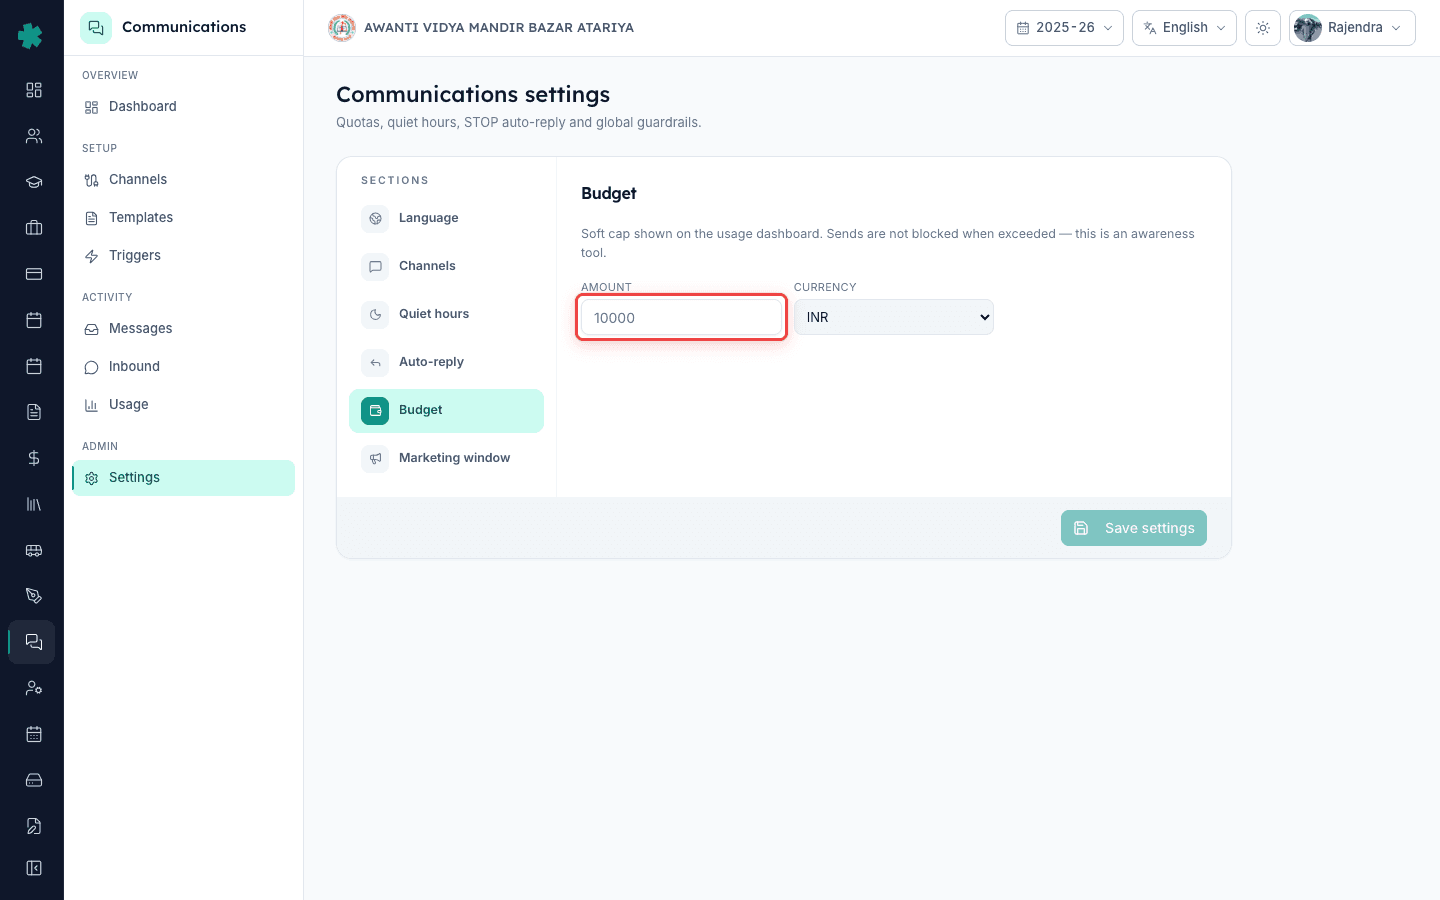Click the Marketing window megaphone icon

[x=375, y=458]
